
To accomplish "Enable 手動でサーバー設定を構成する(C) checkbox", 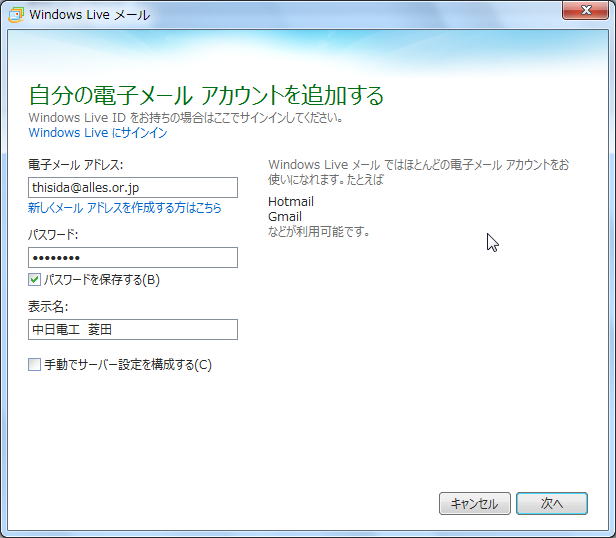I will point(34,364).
